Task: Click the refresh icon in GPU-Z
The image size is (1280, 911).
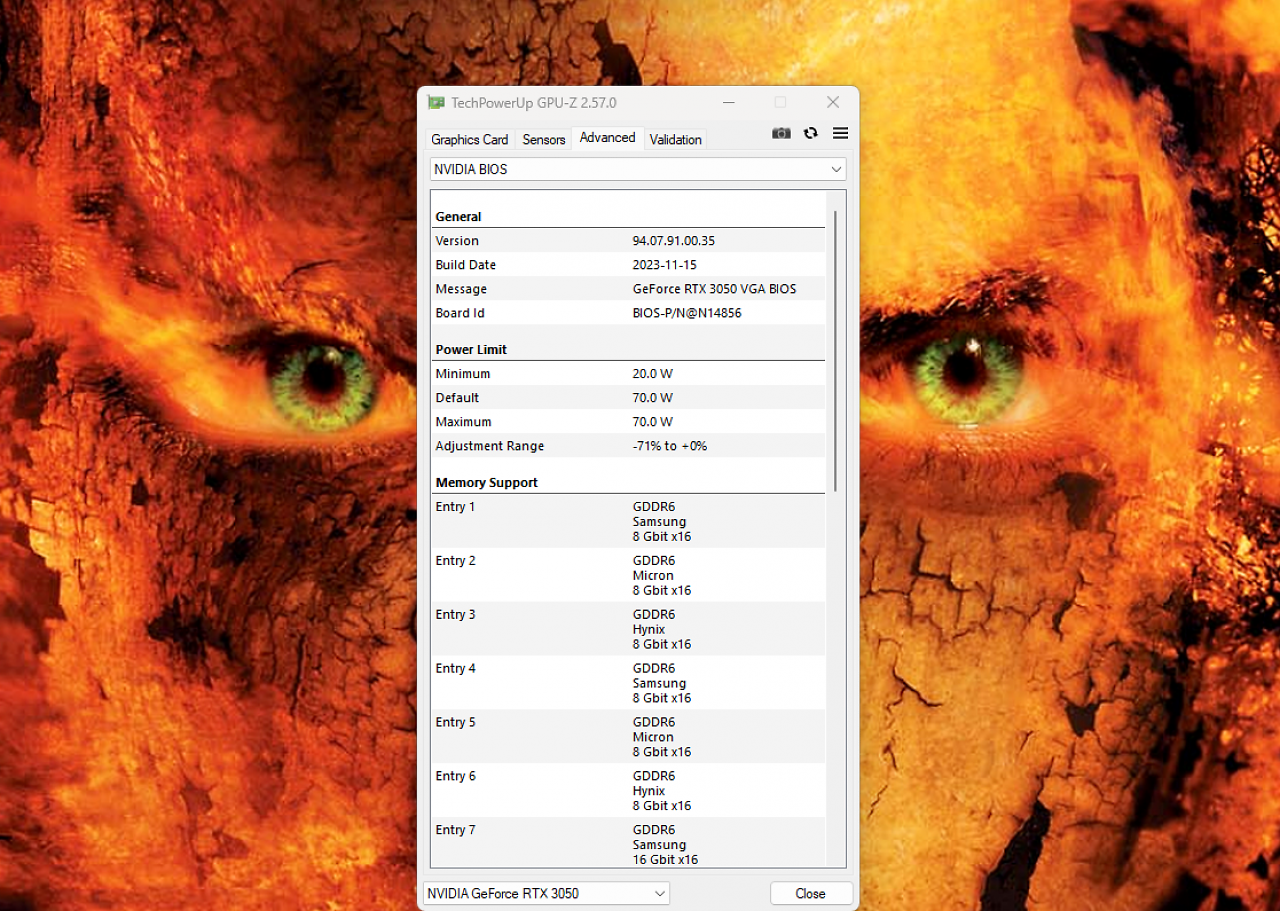Action: click(x=811, y=133)
